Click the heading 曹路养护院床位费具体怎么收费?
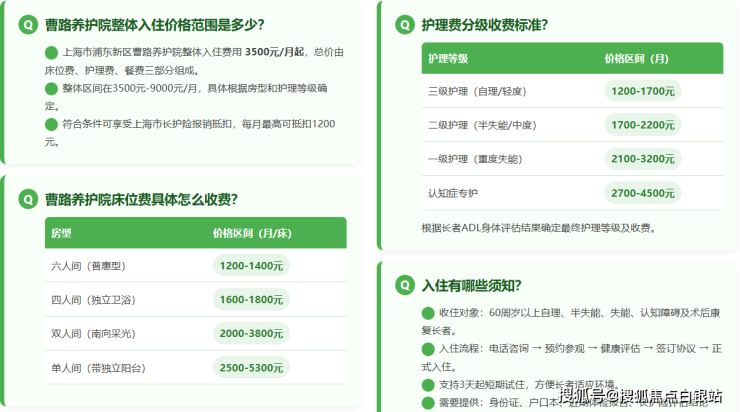 [x=141, y=199]
